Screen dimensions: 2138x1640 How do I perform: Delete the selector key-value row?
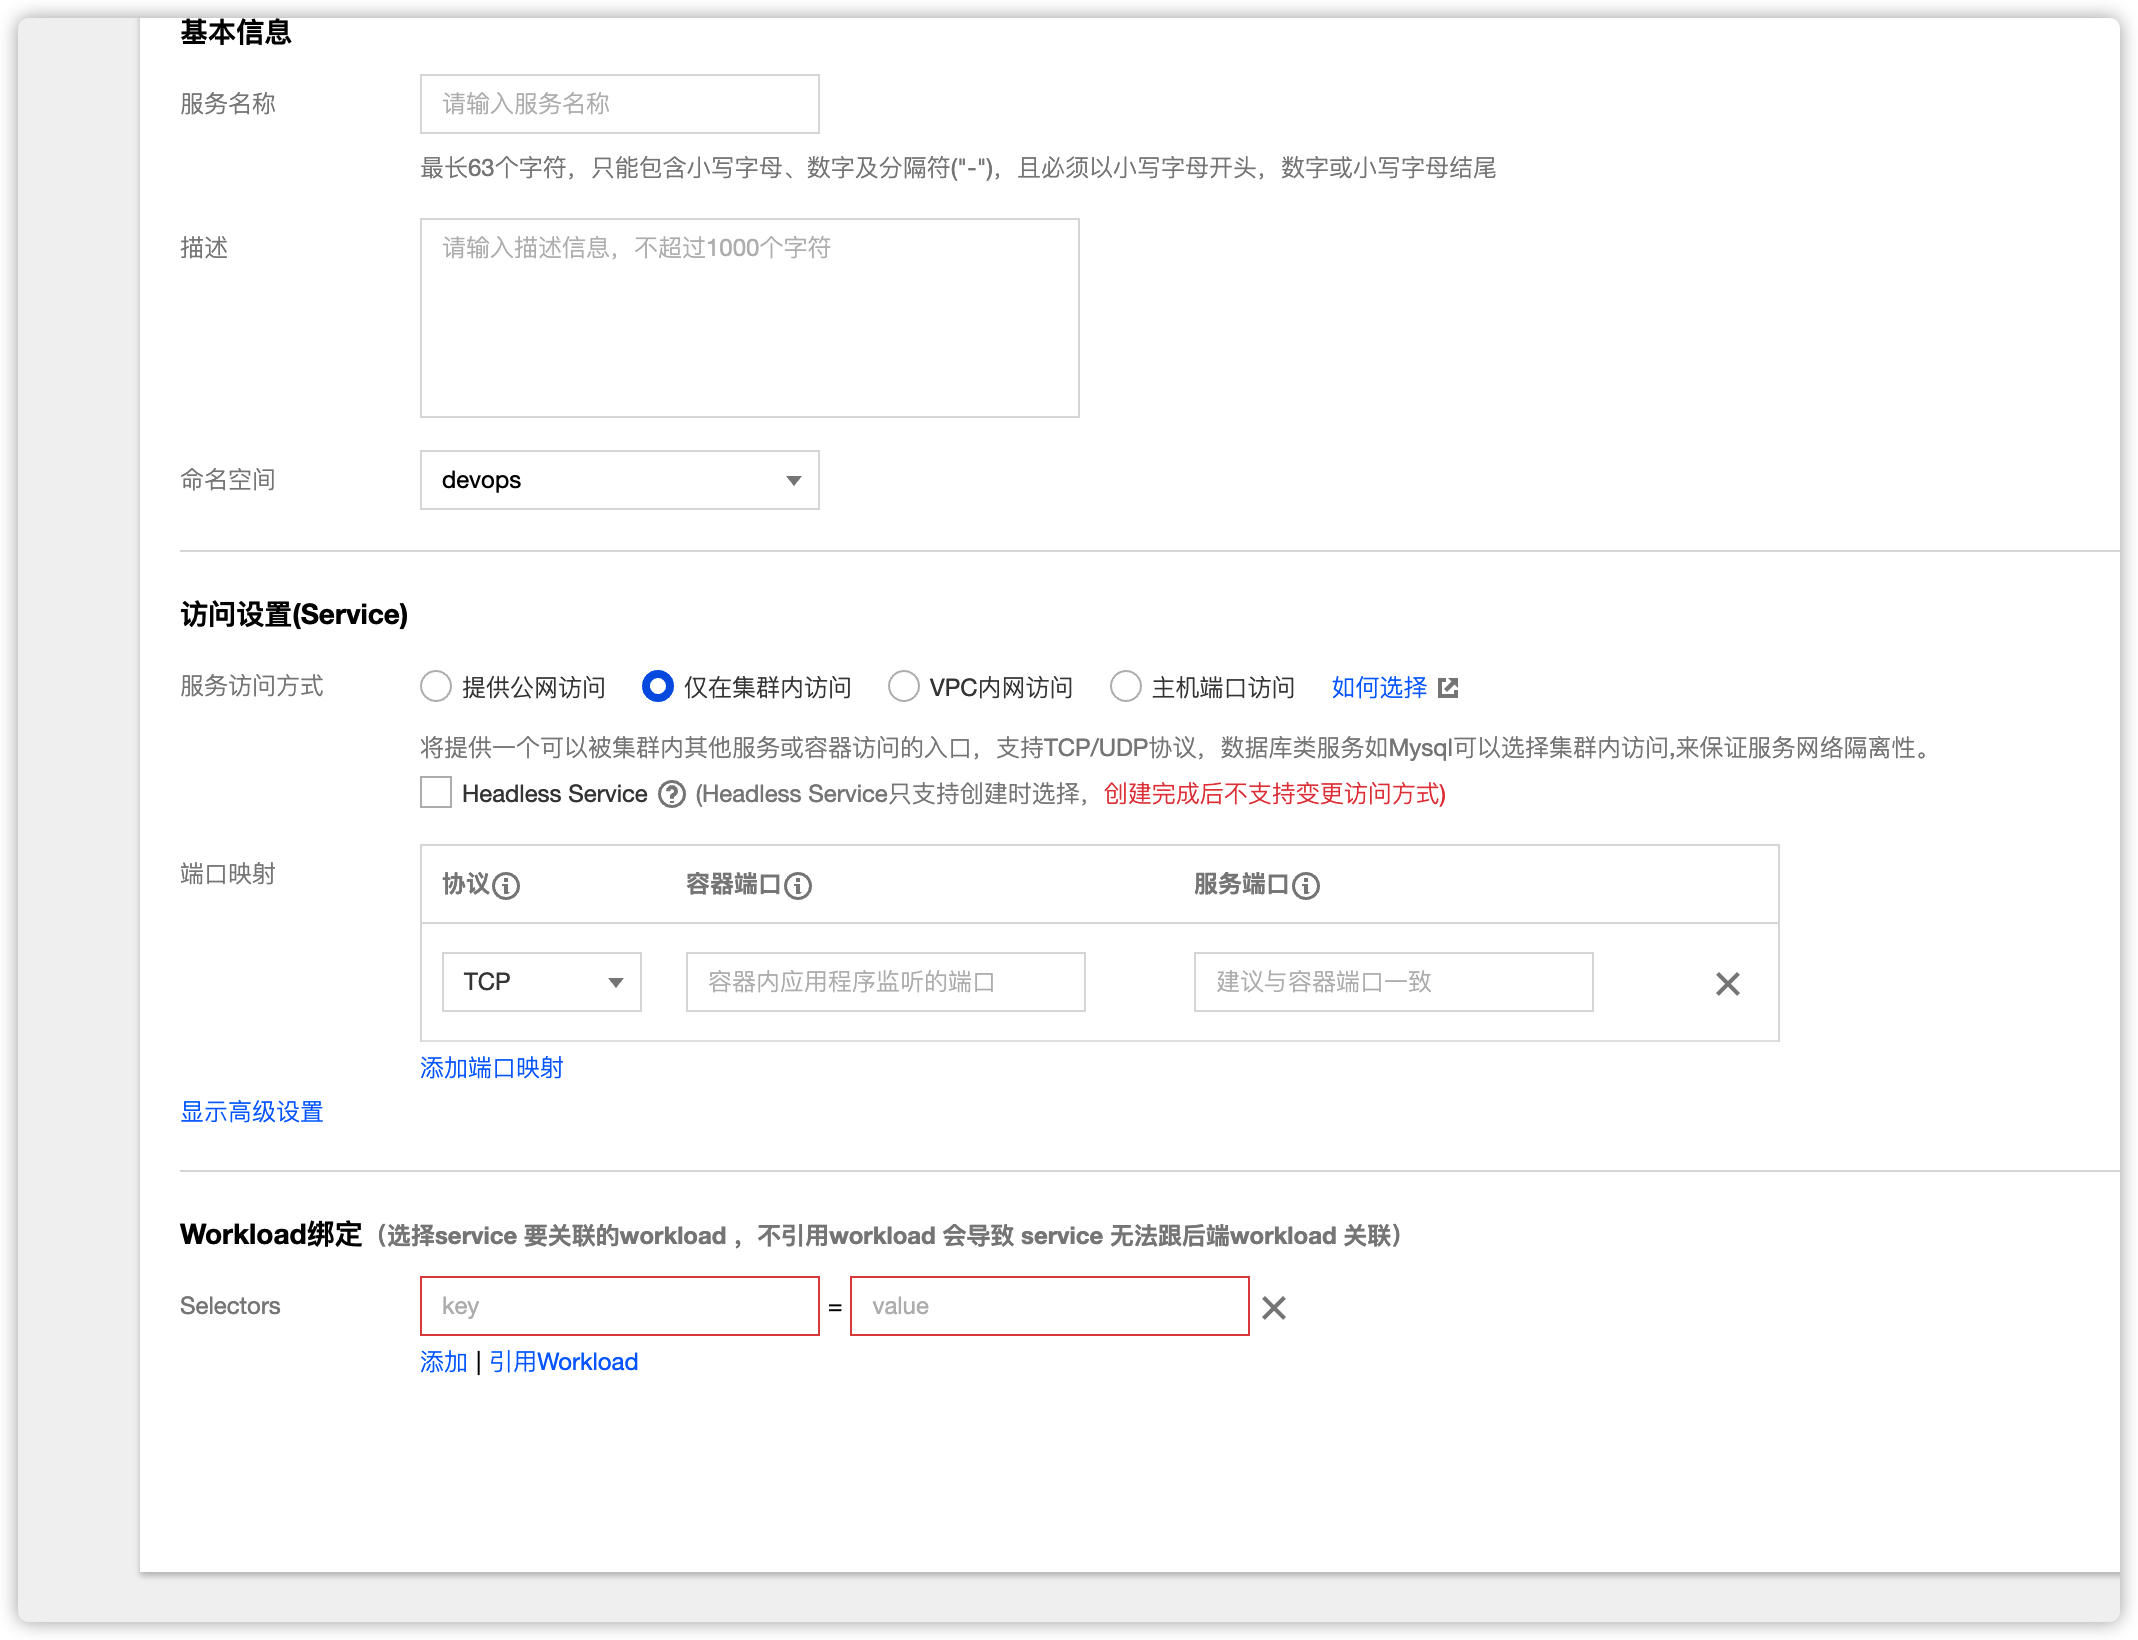(1273, 1308)
